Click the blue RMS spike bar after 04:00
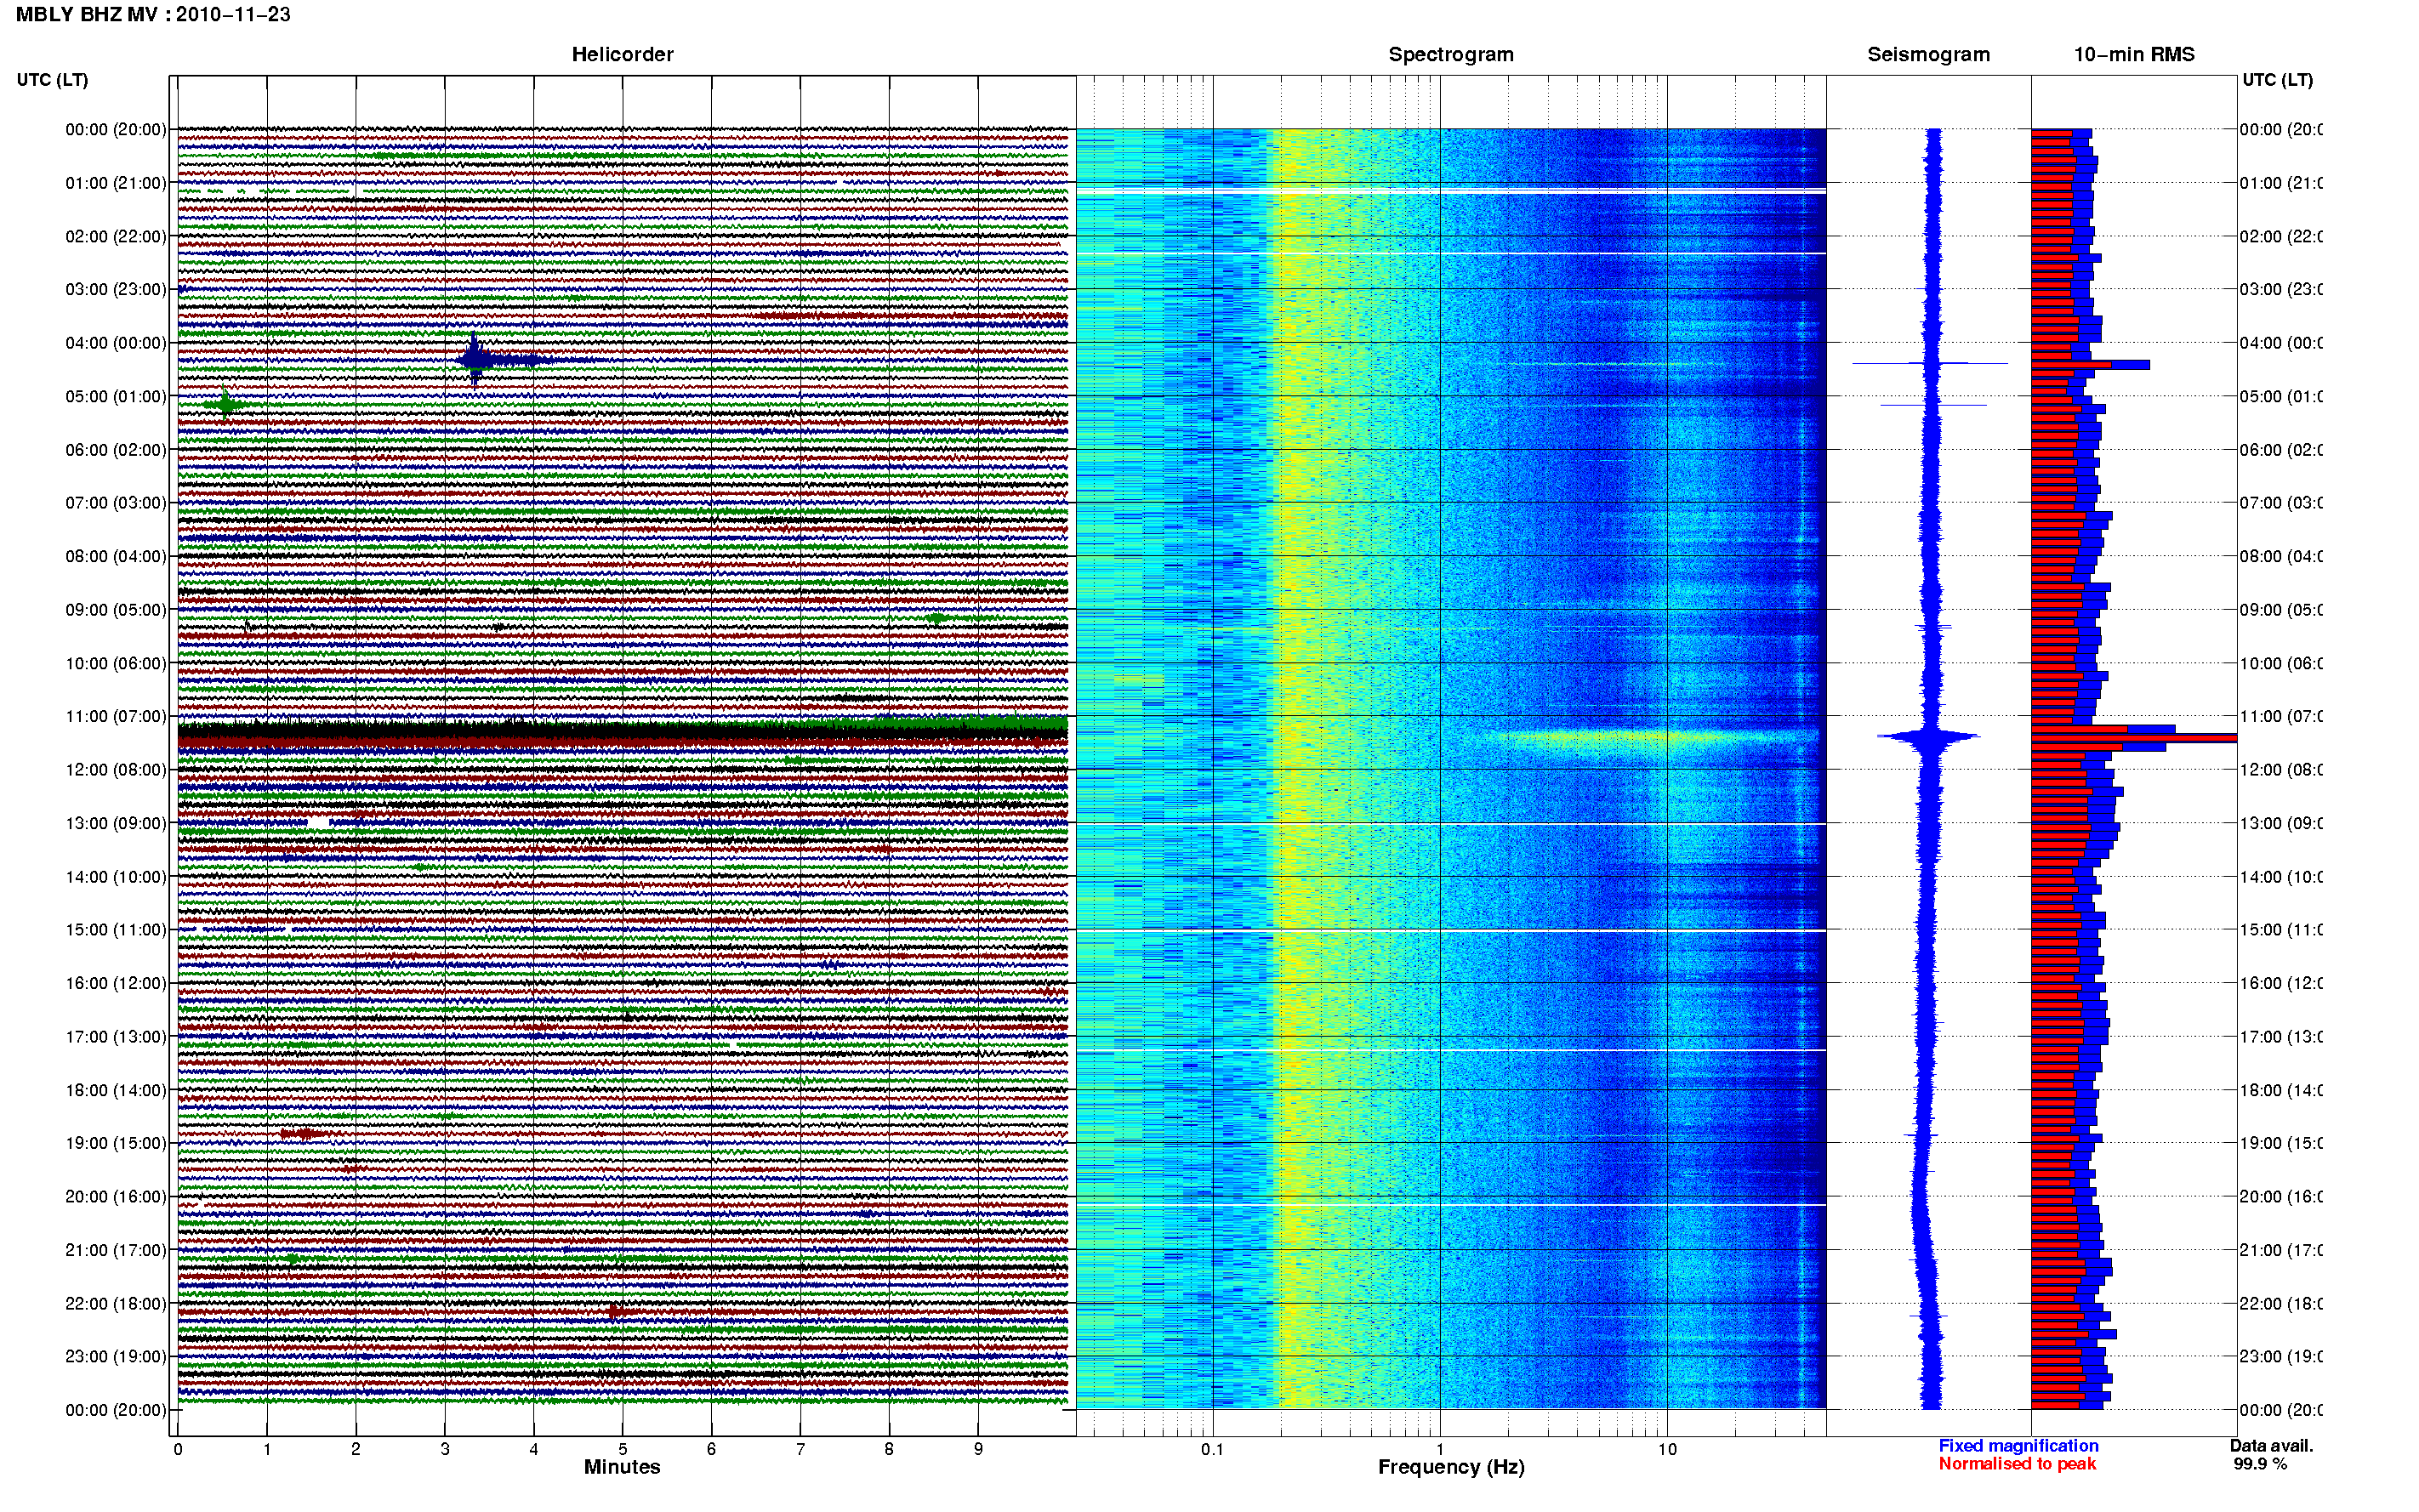This screenshot has width=2419, height=1512. [x=2091, y=365]
